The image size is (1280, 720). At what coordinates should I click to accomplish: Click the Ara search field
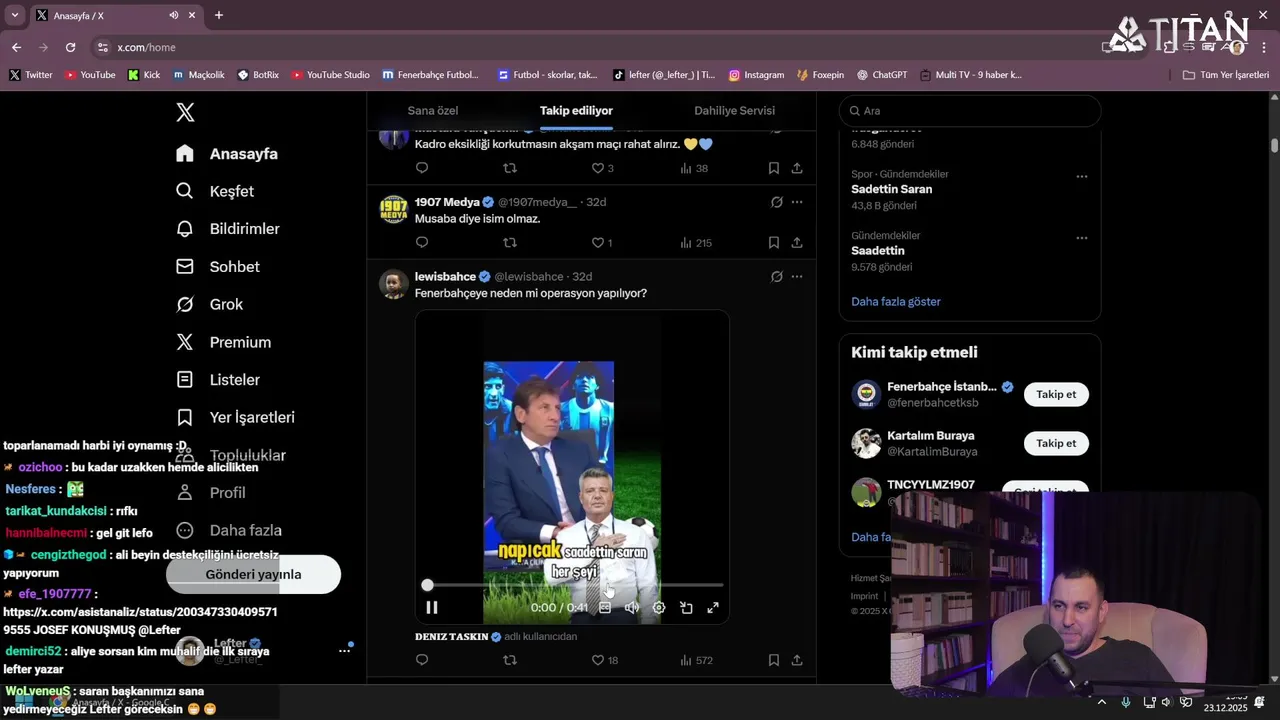tap(970, 111)
